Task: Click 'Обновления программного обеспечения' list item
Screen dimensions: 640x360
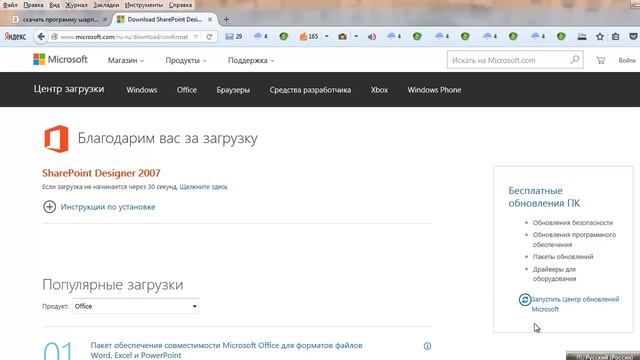Action: (574, 240)
